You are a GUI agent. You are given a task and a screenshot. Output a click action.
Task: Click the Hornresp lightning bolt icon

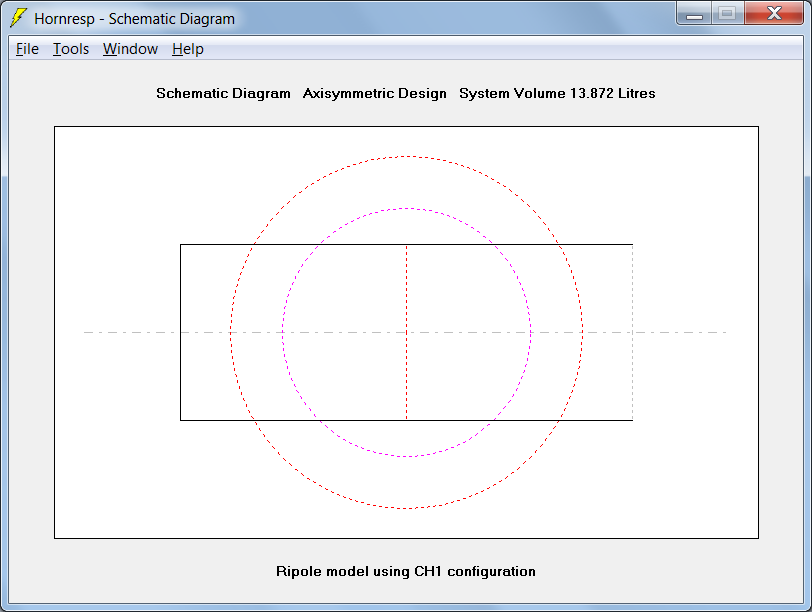click(x=18, y=18)
